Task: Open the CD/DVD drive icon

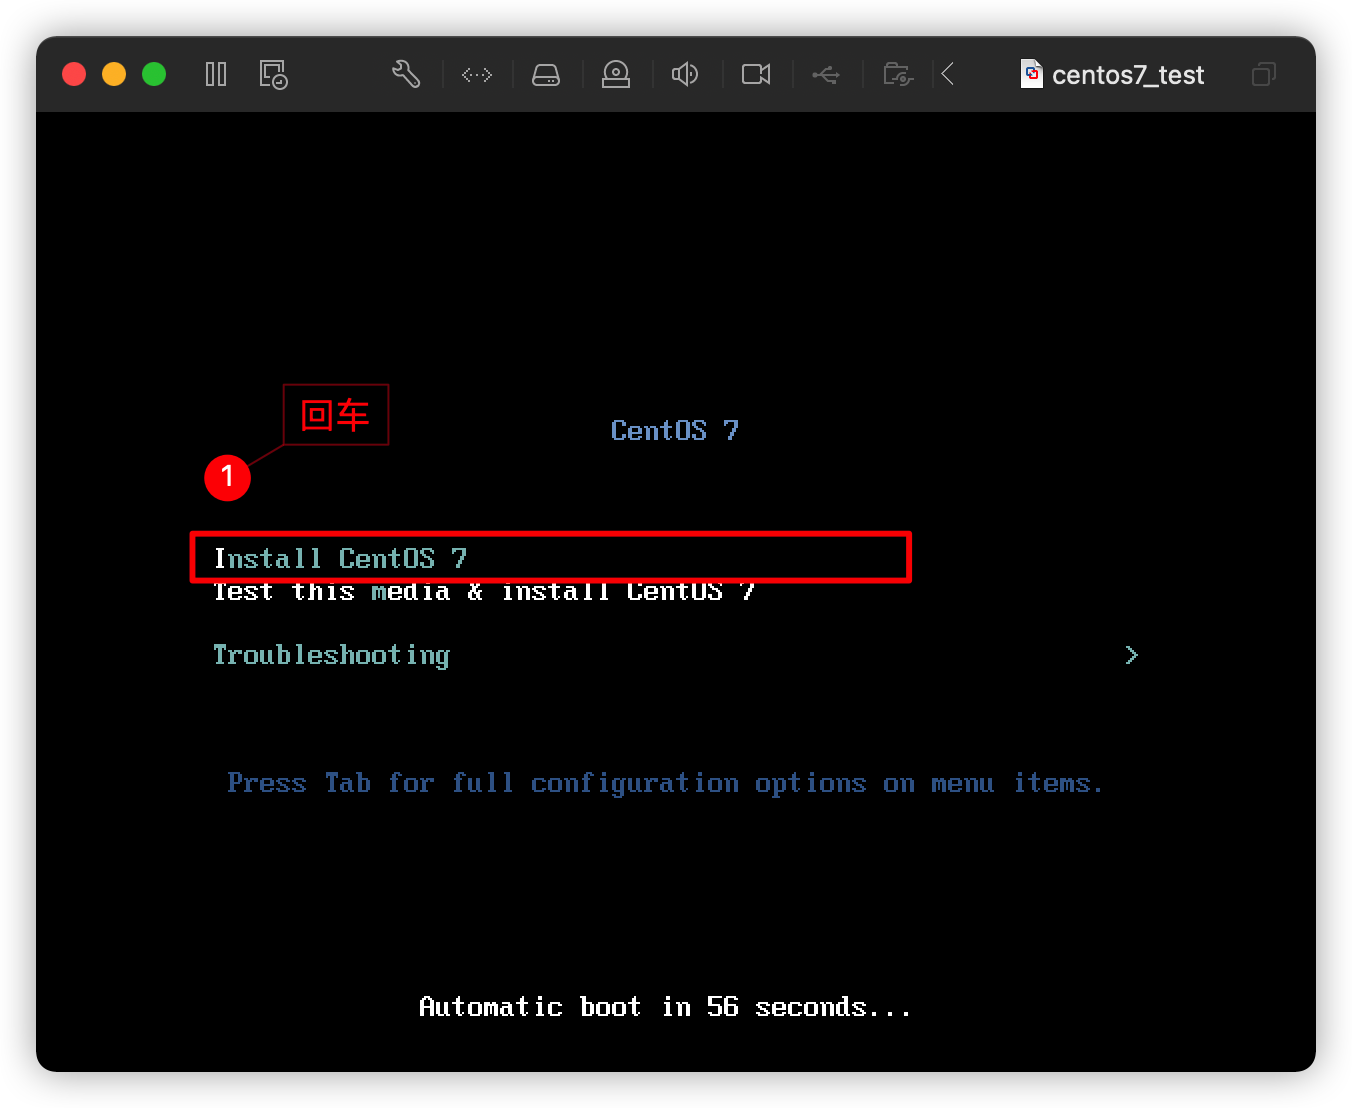Action: pyautogui.click(x=616, y=74)
